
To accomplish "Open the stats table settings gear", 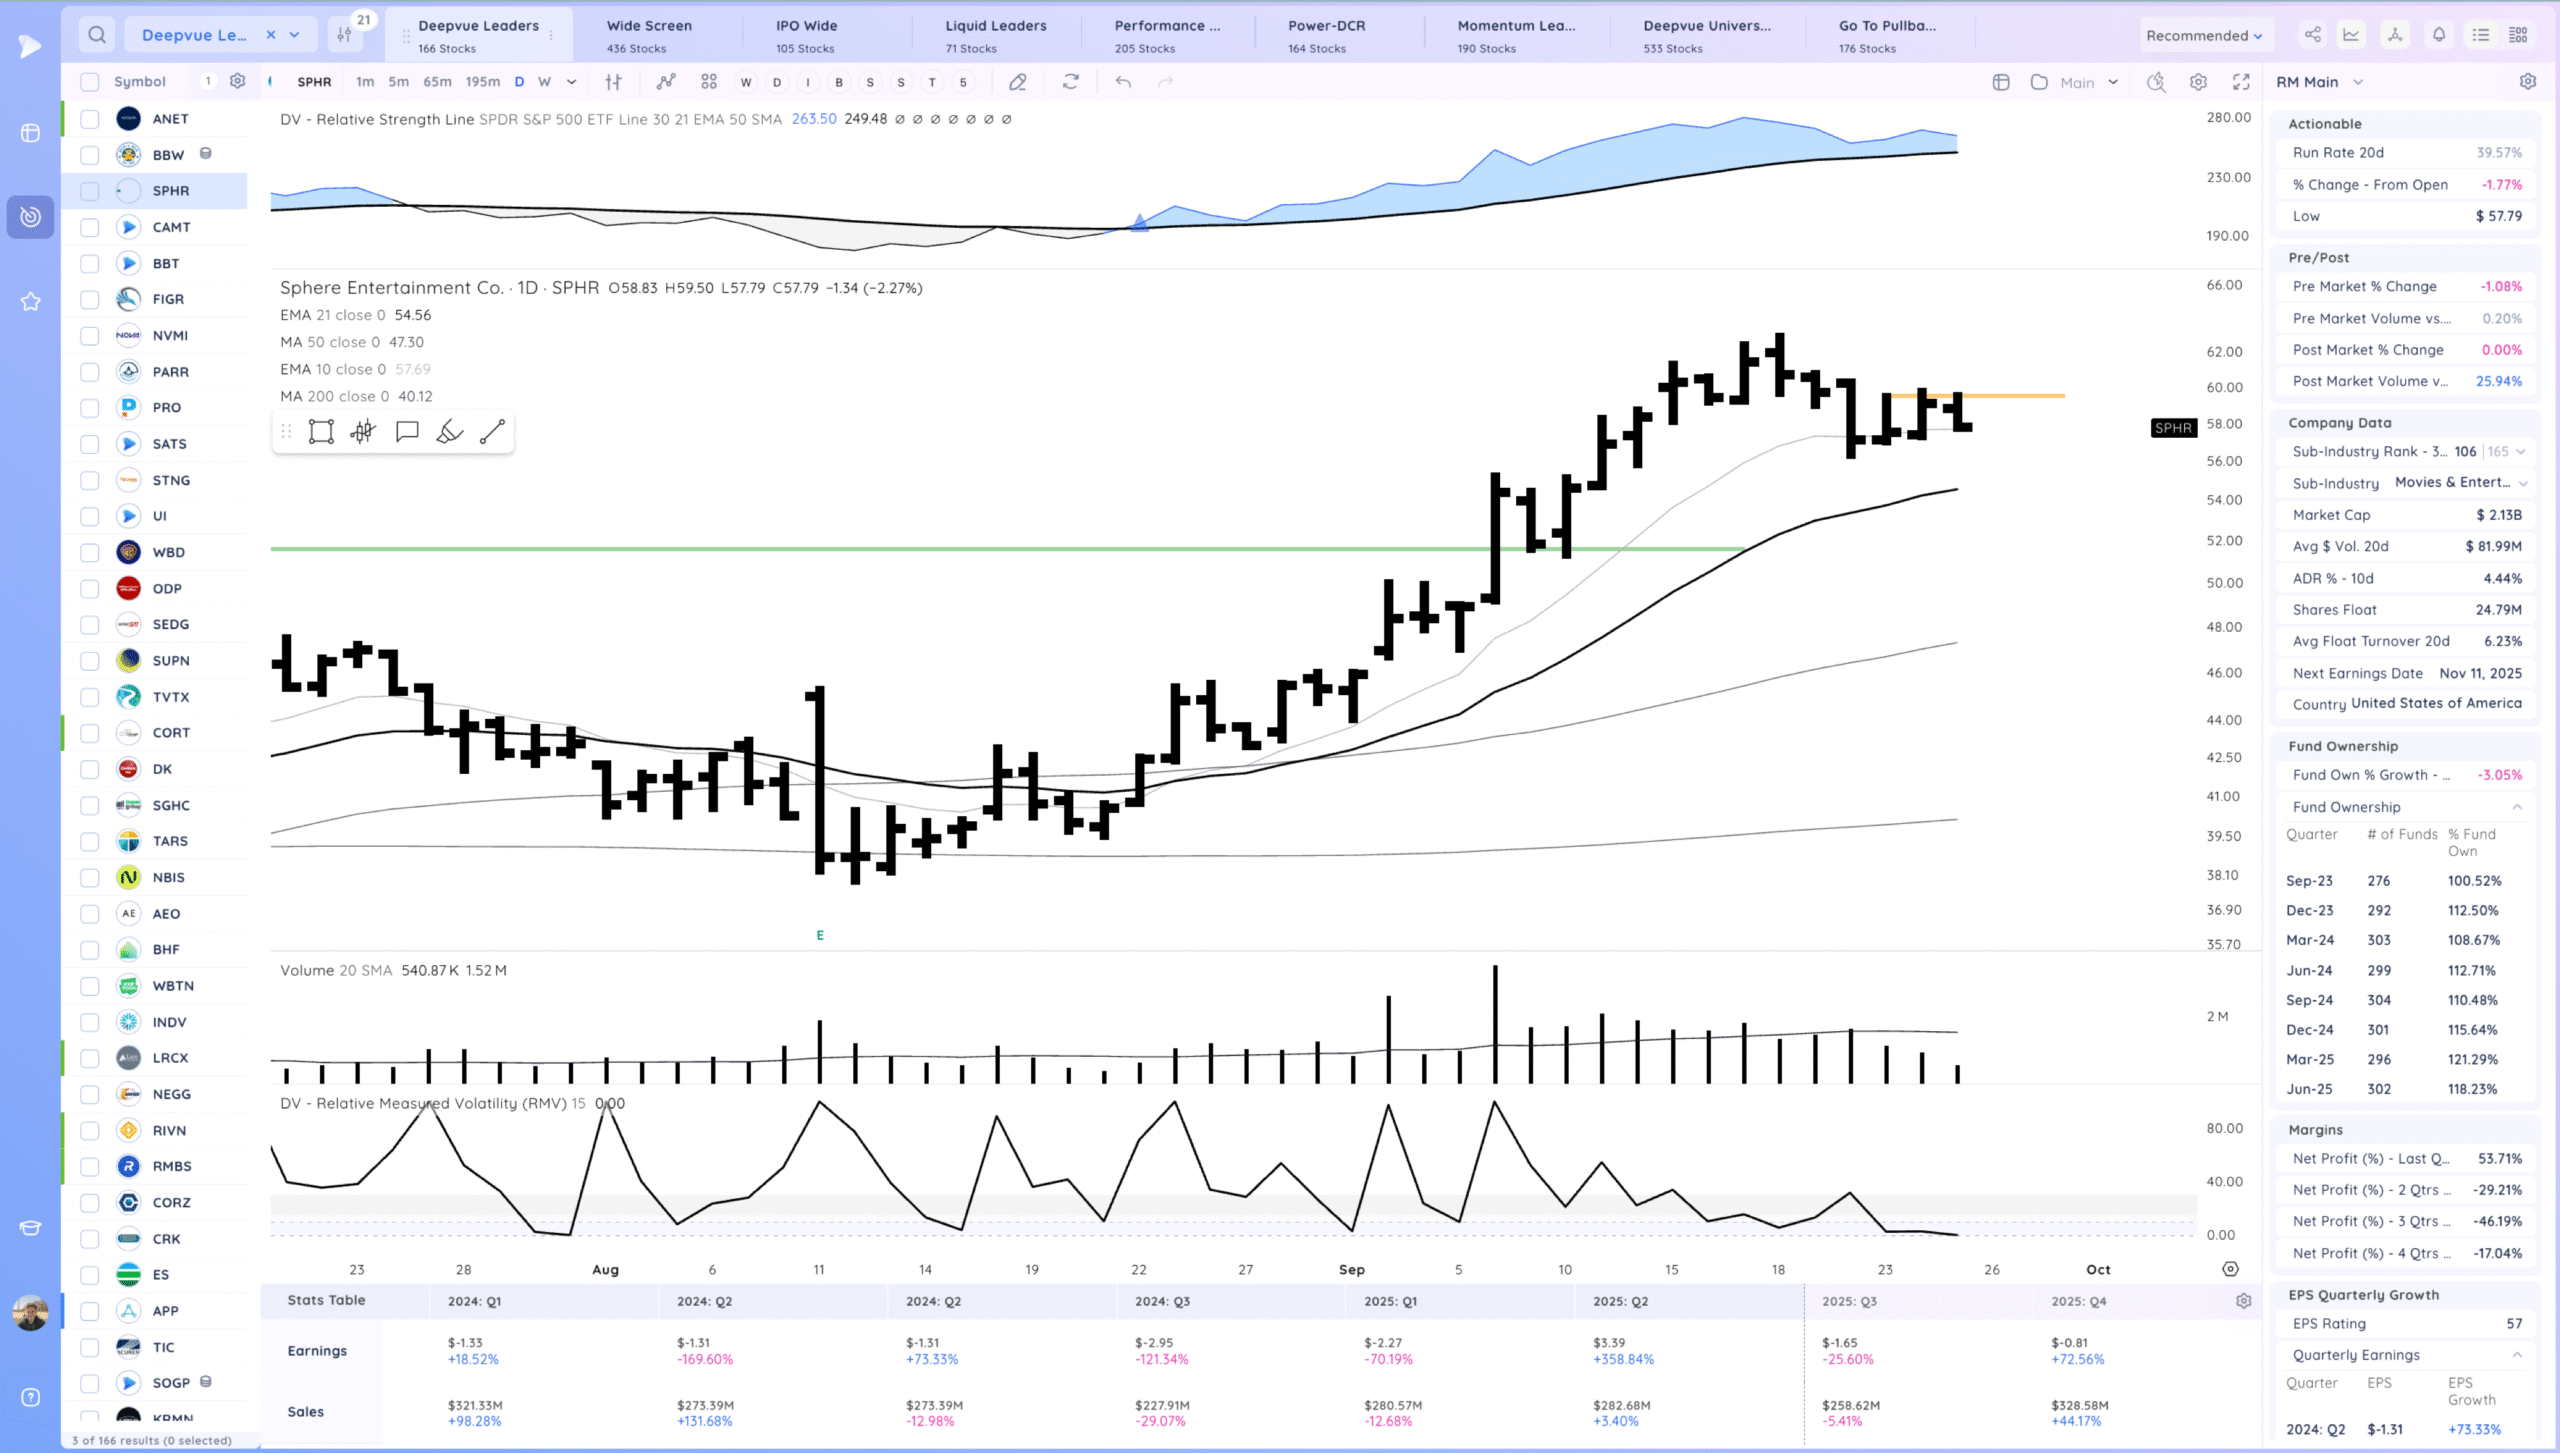I will [2244, 1301].
